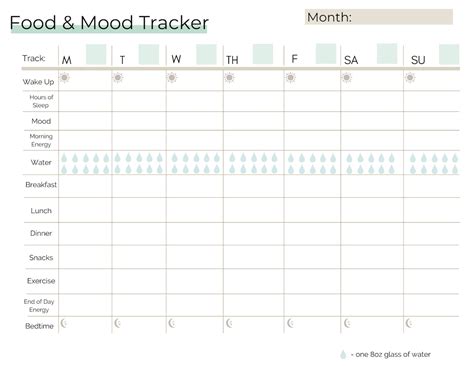
Task: Select the moon icon in Sunday's Bedtime cell
Action: pyautogui.click(x=410, y=323)
